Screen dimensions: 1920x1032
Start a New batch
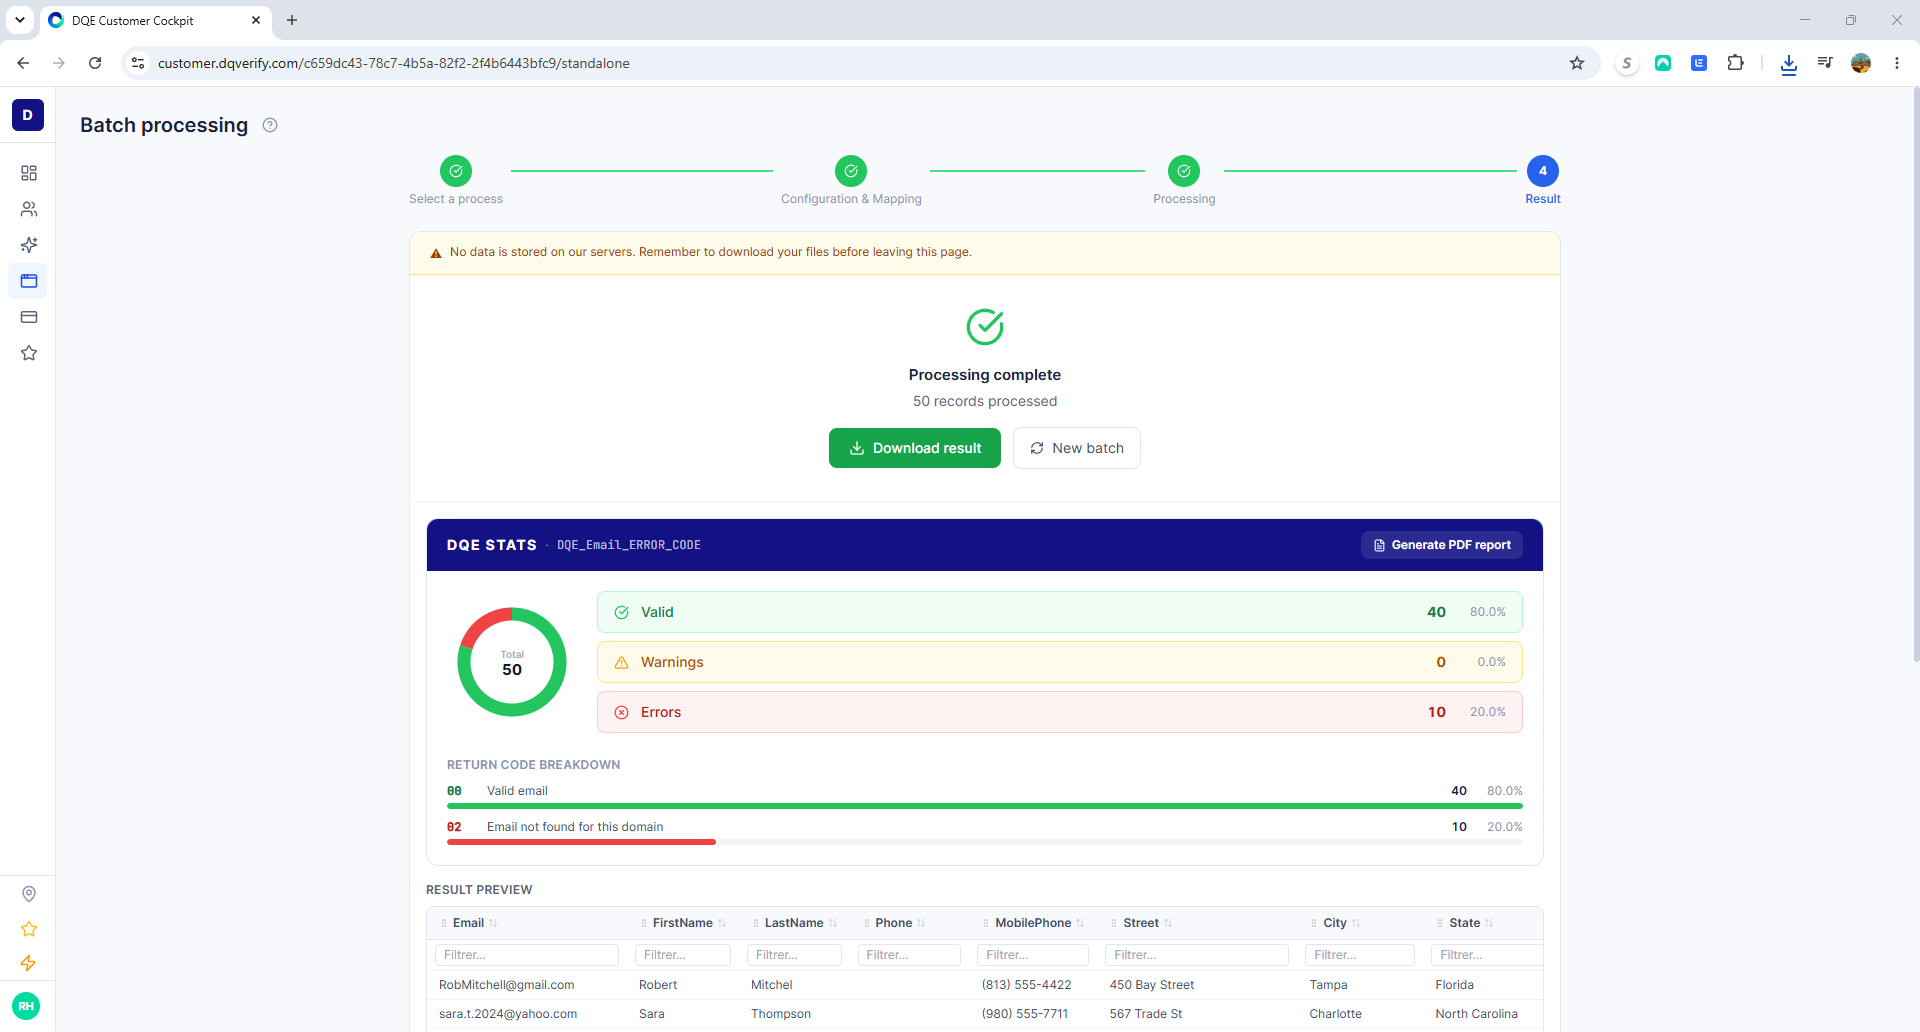coord(1077,448)
